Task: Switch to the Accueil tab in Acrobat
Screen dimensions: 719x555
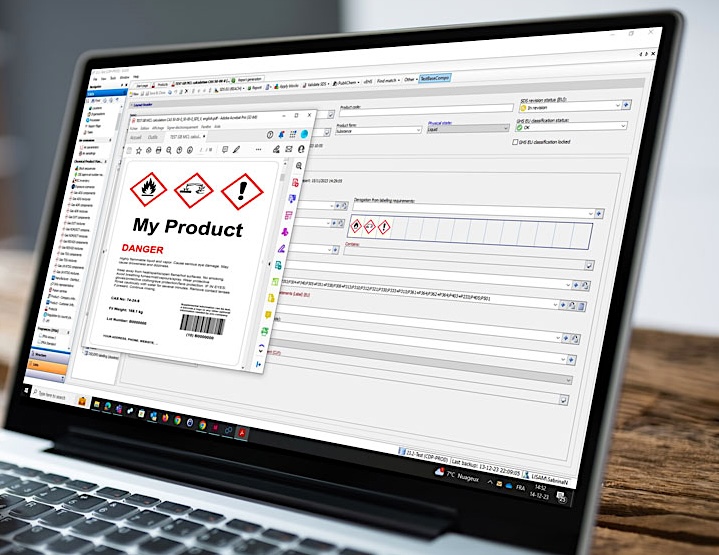Action: pyautogui.click(x=136, y=138)
